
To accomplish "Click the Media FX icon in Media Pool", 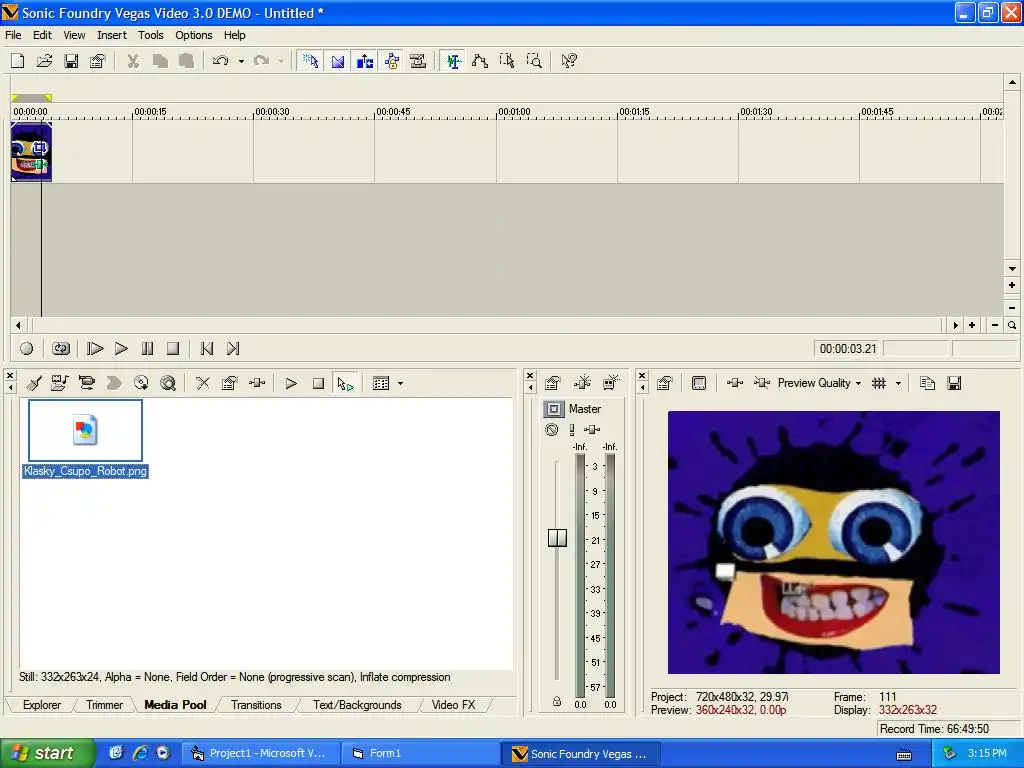I will pos(257,383).
